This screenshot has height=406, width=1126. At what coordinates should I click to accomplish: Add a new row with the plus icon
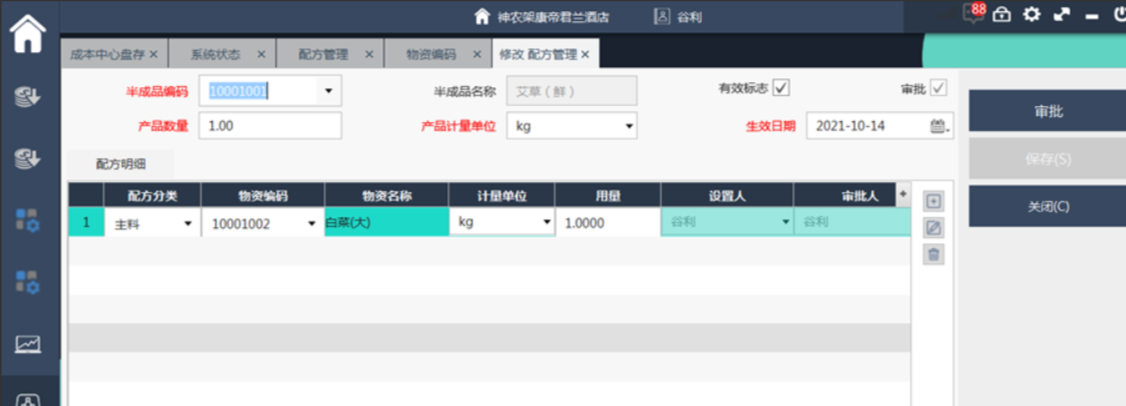[934, 201]
